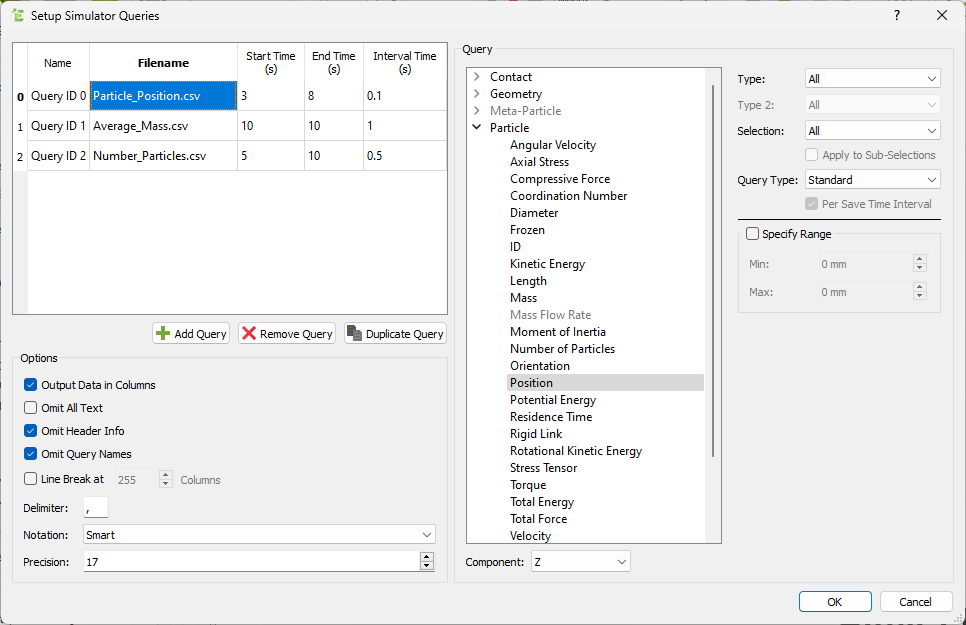Increase Precision with the up arrow

pyautogui.click(x=427, y=557)
